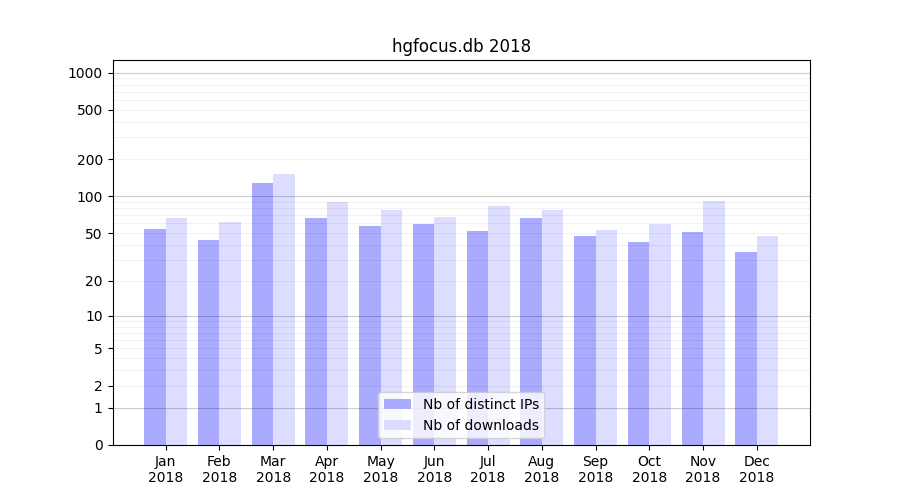Select the Apr 2018 downloads bar
The width and height of the screenshot is (900, 500).
tap(338, 323)
